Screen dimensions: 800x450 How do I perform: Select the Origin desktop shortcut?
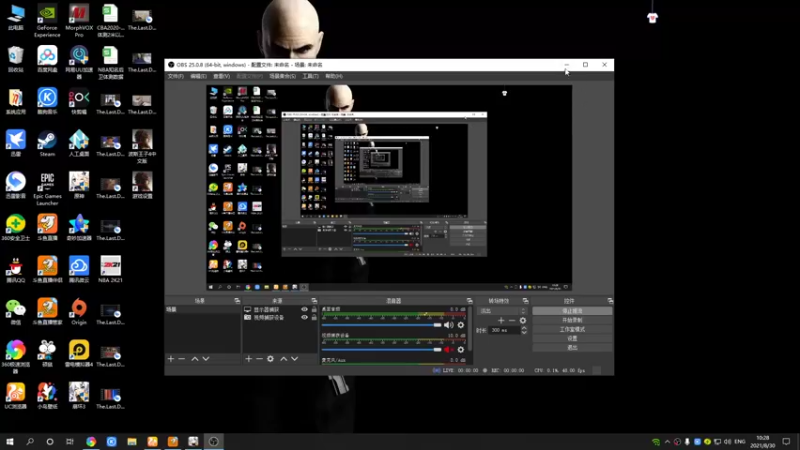pos(79,312)
